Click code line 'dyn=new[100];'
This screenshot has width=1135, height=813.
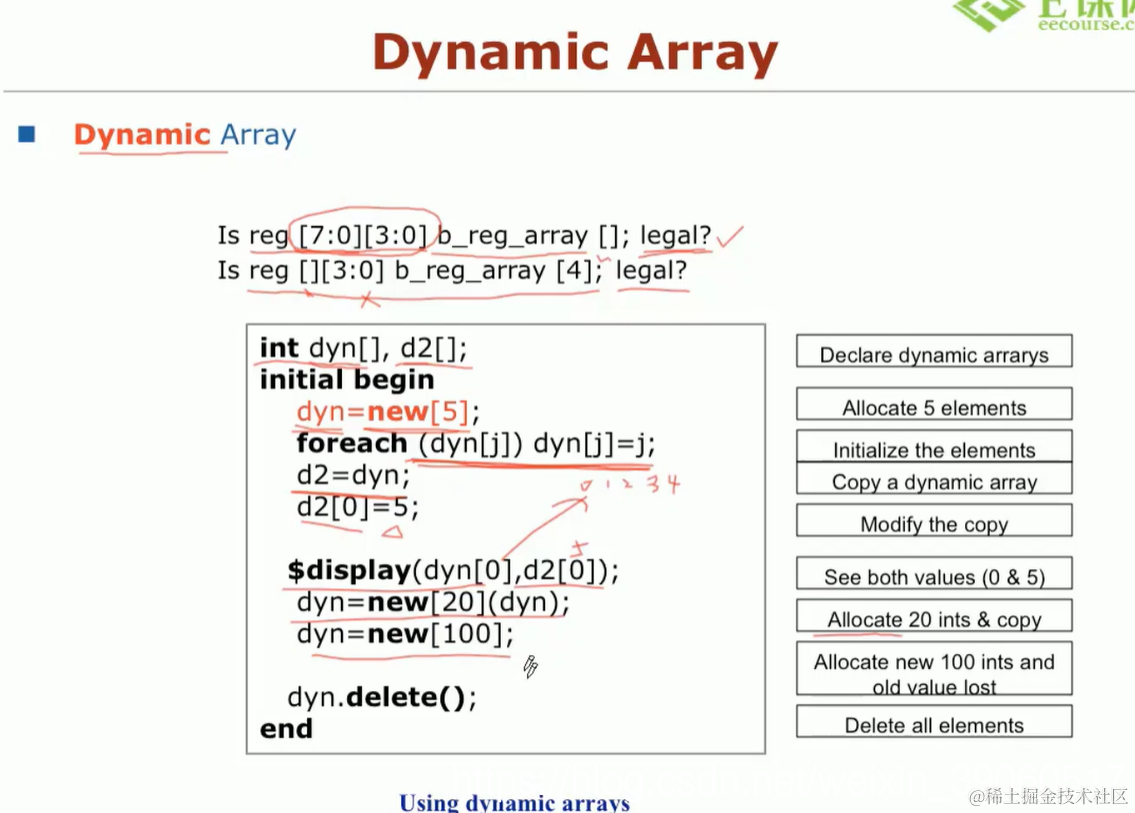[405, 634]
